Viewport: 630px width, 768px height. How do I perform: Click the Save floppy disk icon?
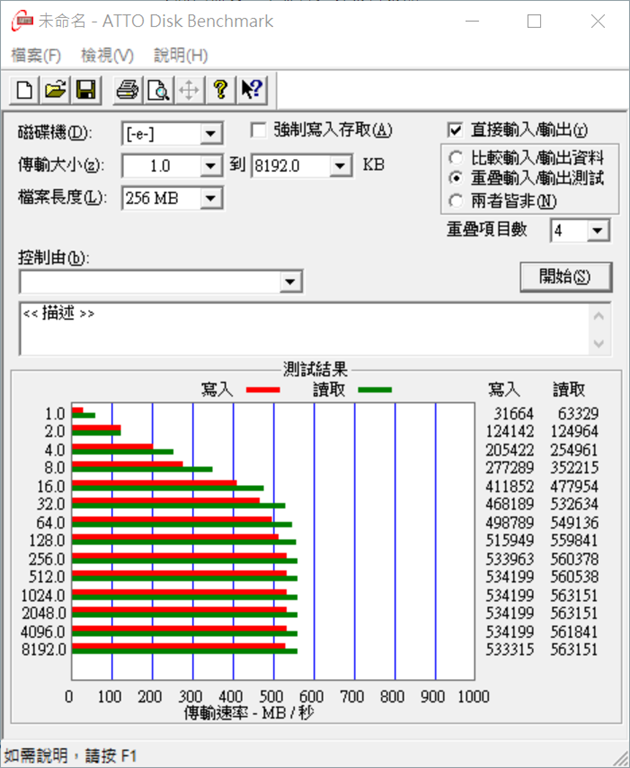pos(85,91)
